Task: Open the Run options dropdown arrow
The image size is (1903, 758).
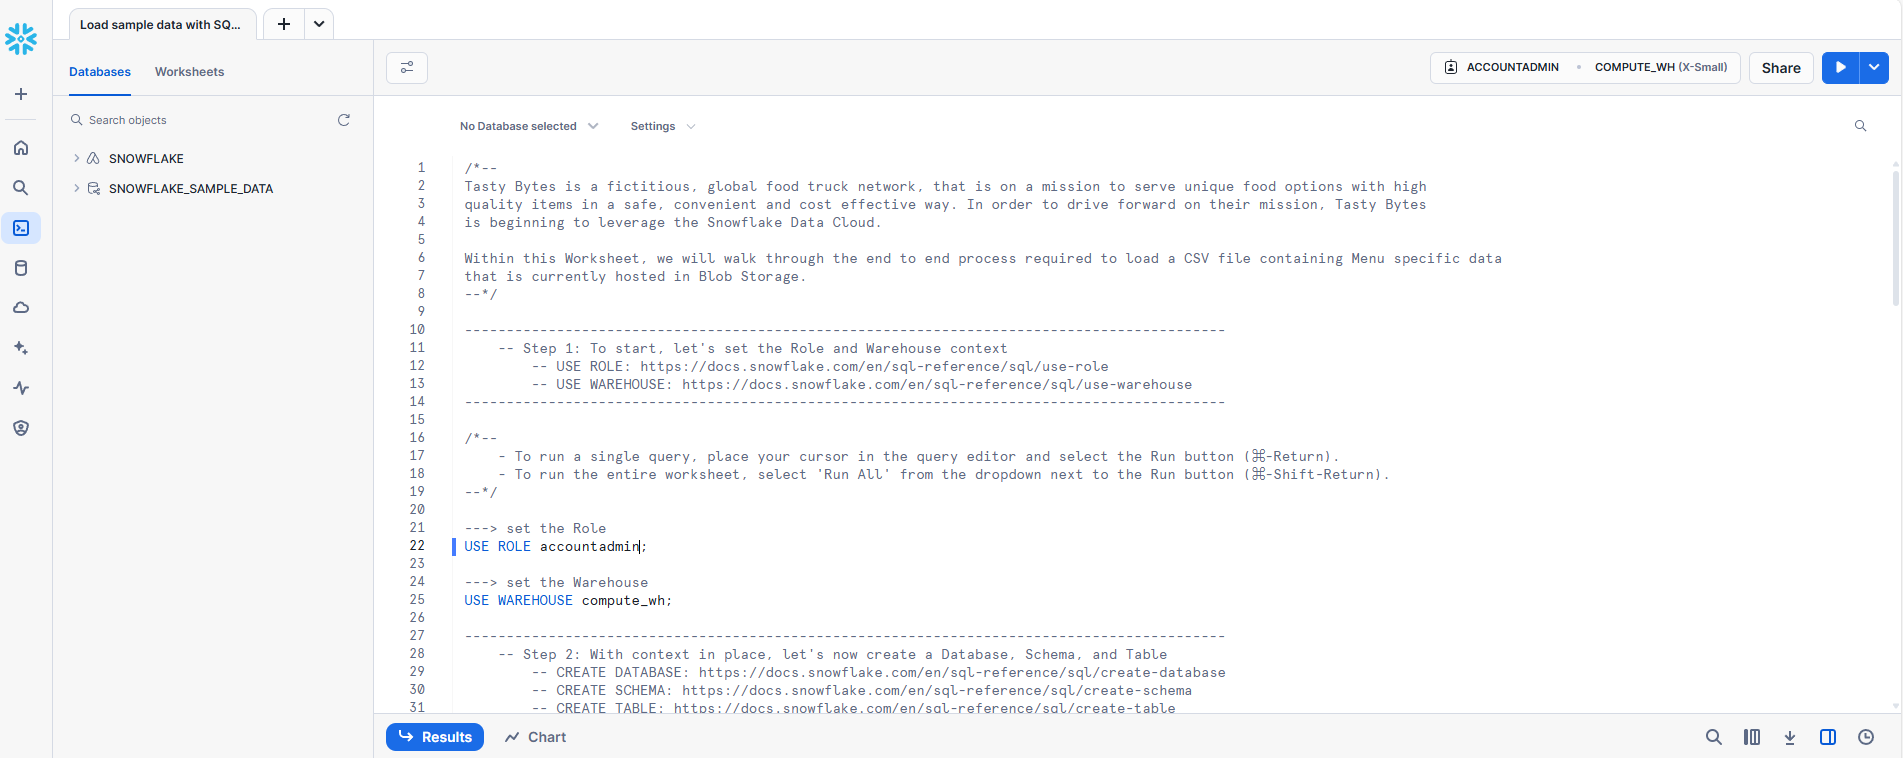Action: tap(1874, 67)
